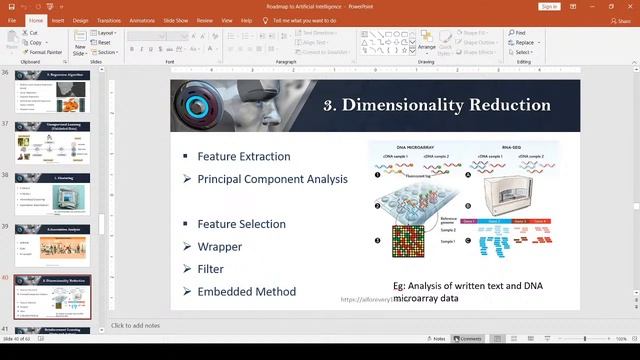Click the Principal Component Analysis bullet text

point(273,179)
